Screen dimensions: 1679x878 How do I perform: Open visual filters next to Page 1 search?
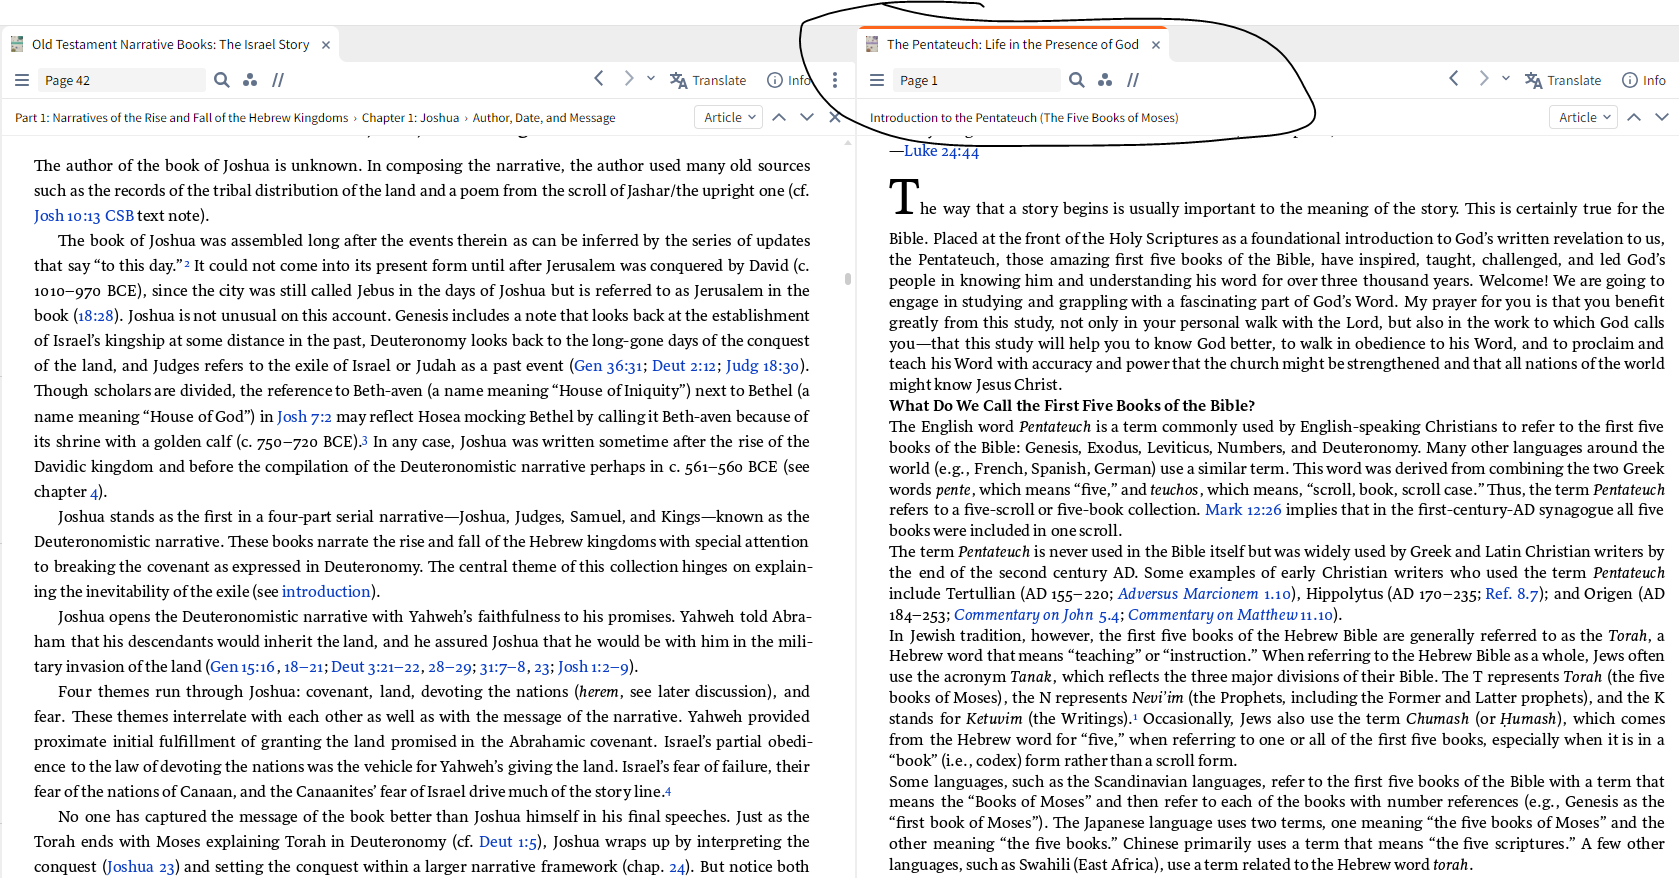coord(1105,80)
